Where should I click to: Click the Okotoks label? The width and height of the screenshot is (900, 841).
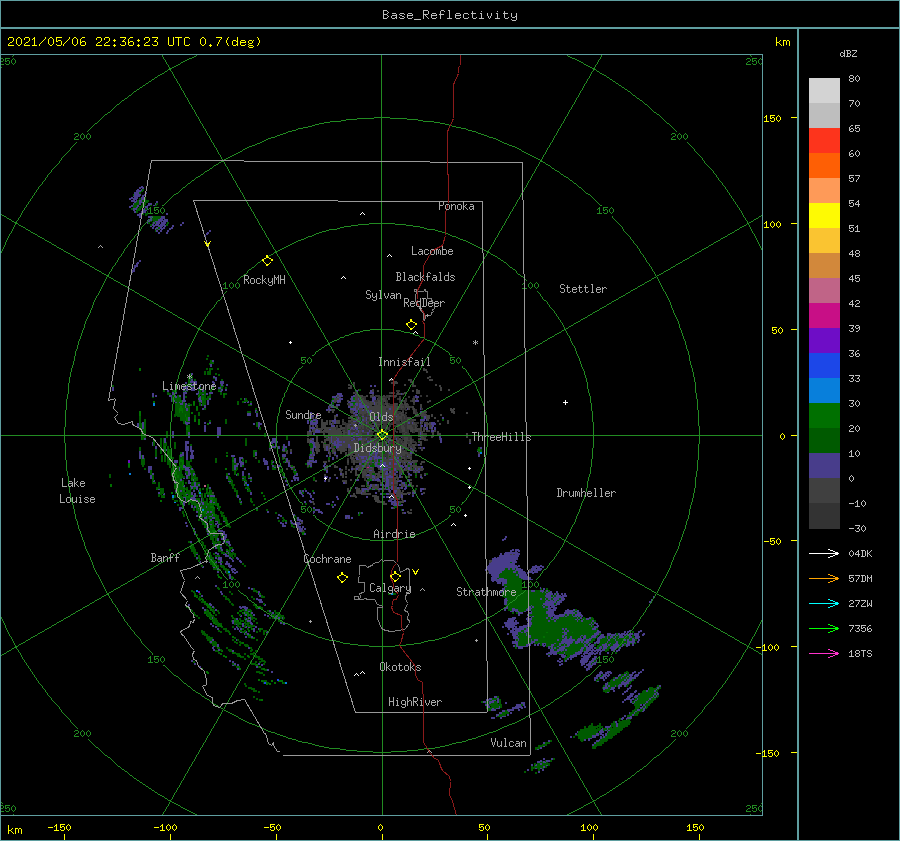[400, 667]
